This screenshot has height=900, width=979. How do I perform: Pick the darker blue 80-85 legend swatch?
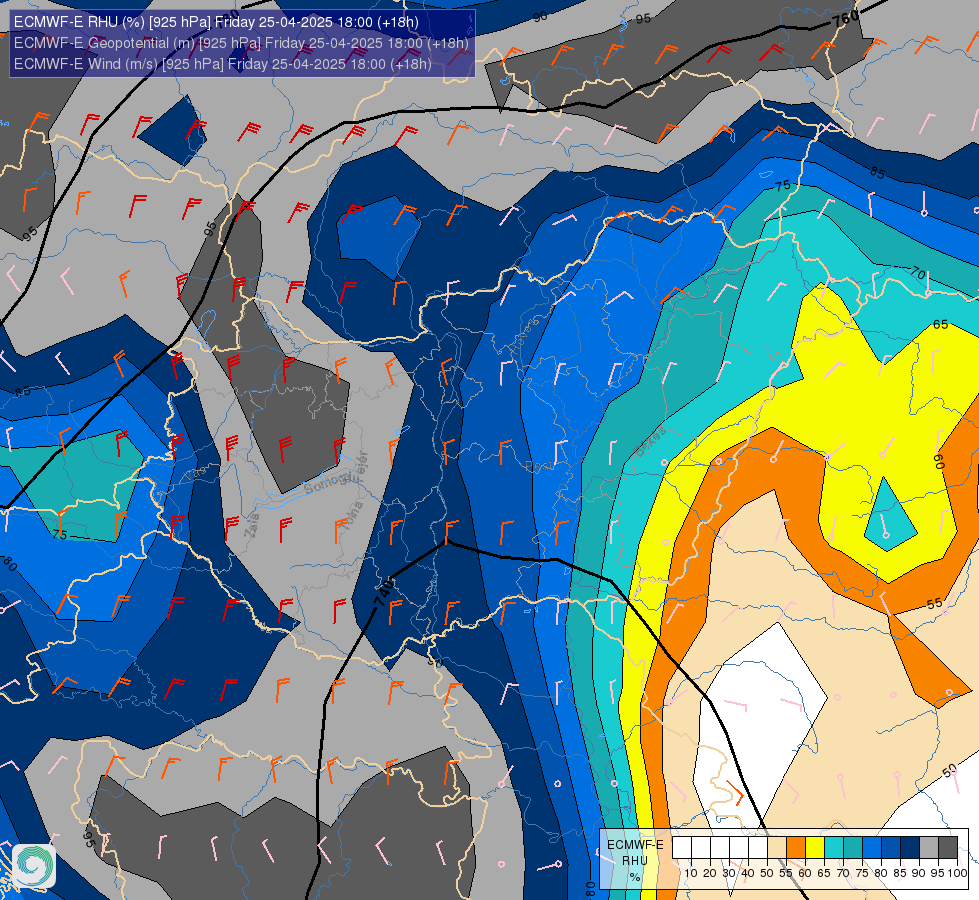click(x=891, y=848)
